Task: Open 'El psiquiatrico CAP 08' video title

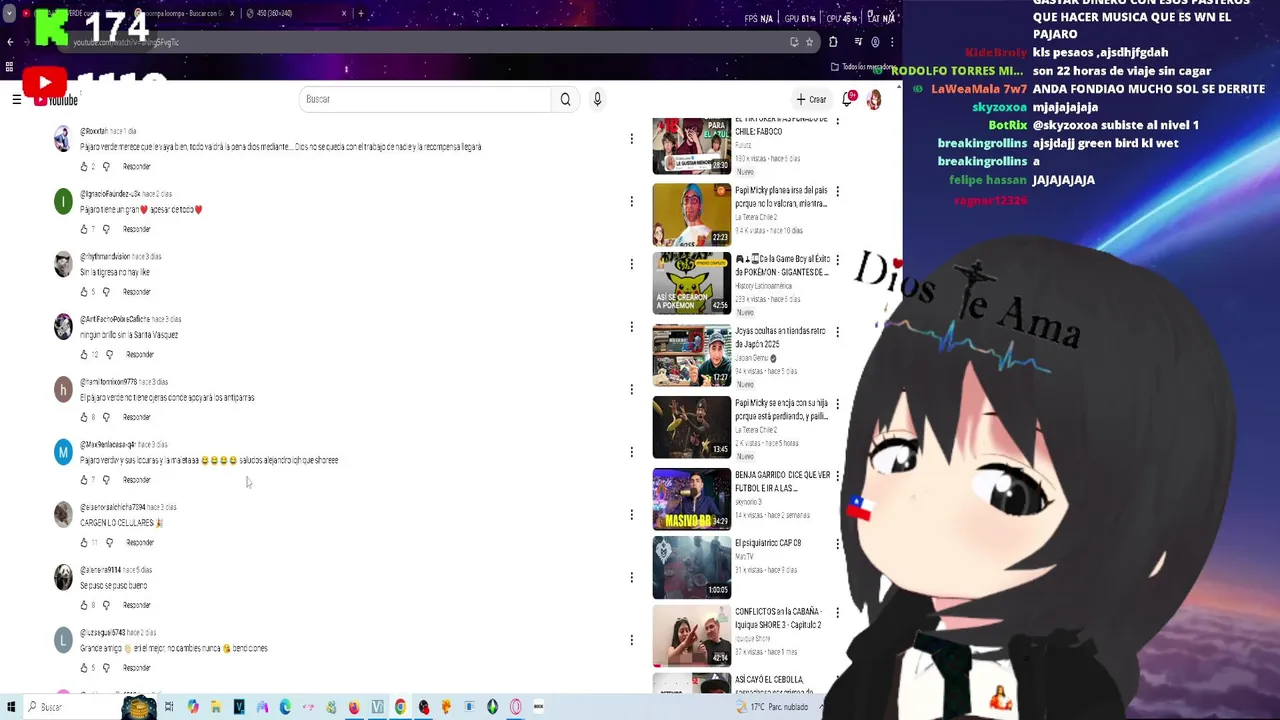Action: coord(768,543)
